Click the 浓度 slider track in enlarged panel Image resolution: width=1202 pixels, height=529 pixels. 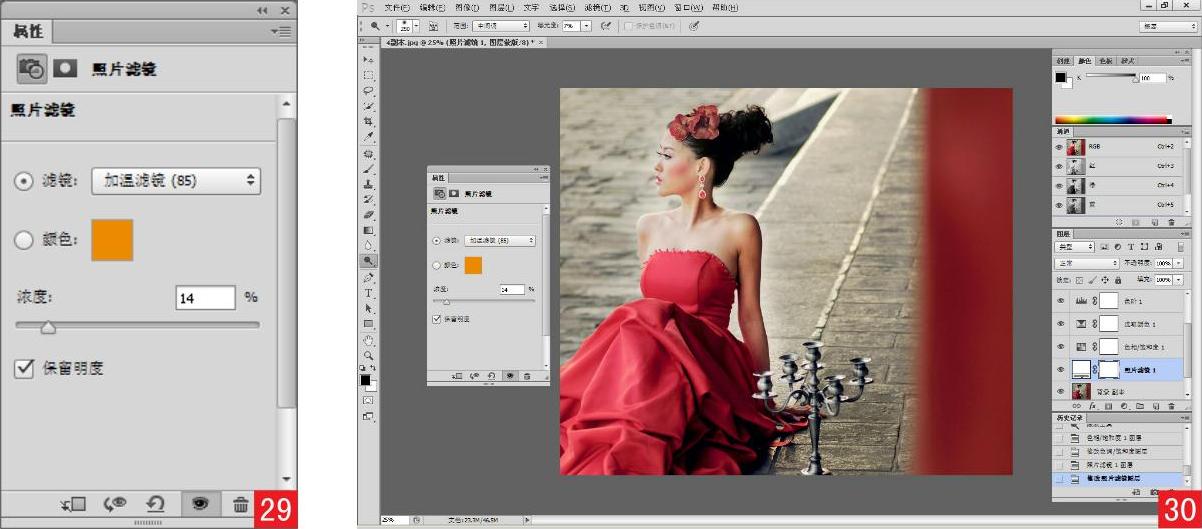137,325
